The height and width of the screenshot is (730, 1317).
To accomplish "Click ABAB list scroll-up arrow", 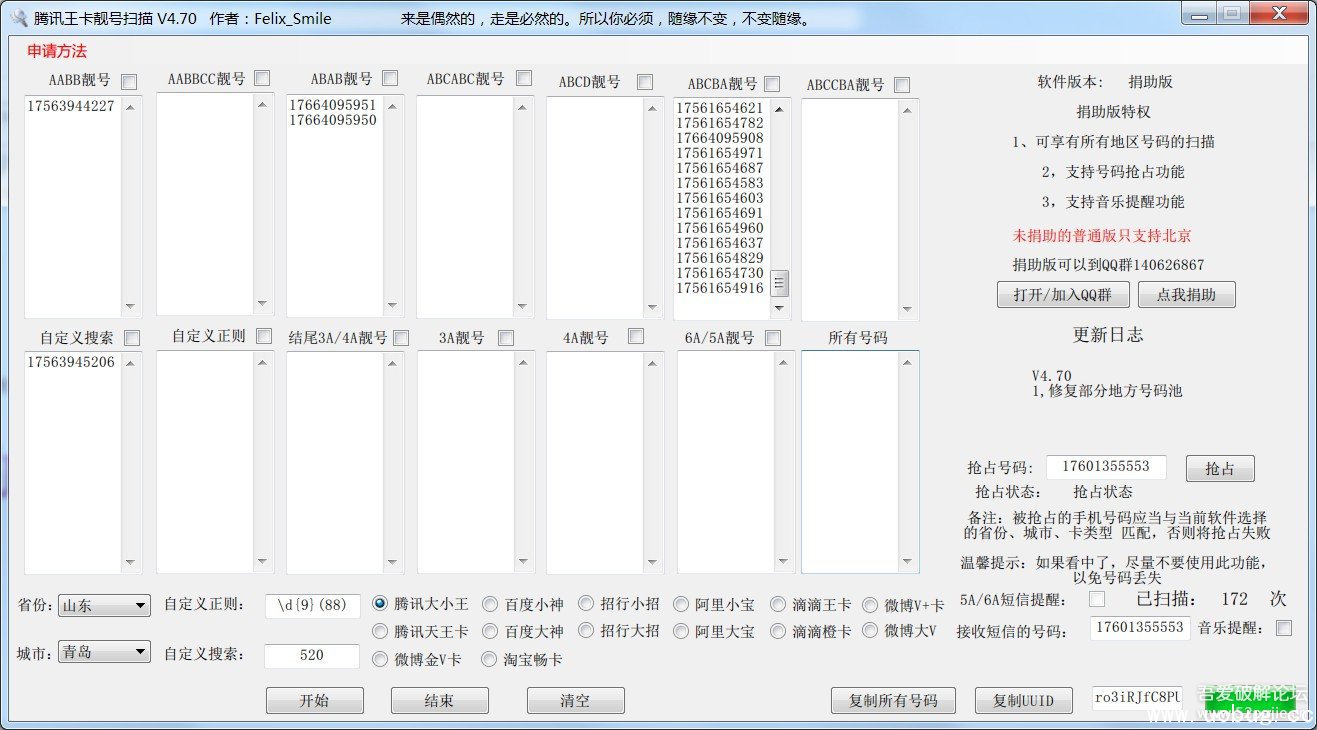I will coord(393,105).
